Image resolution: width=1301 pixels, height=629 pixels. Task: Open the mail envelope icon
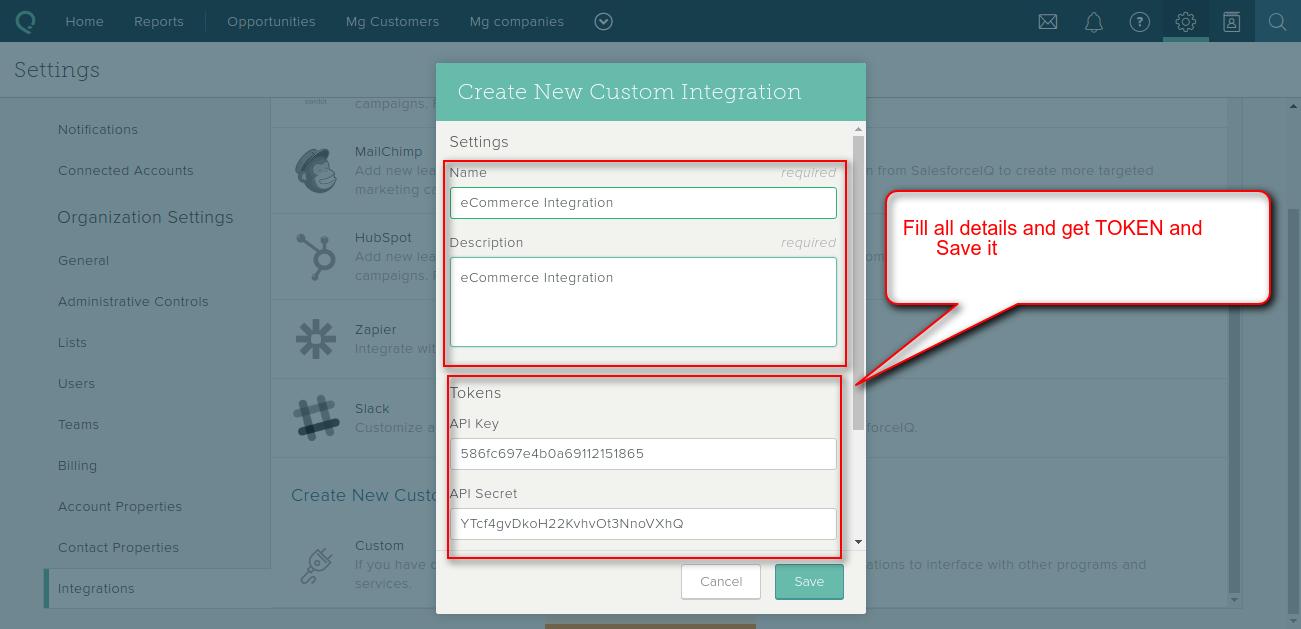point(1048,21)
